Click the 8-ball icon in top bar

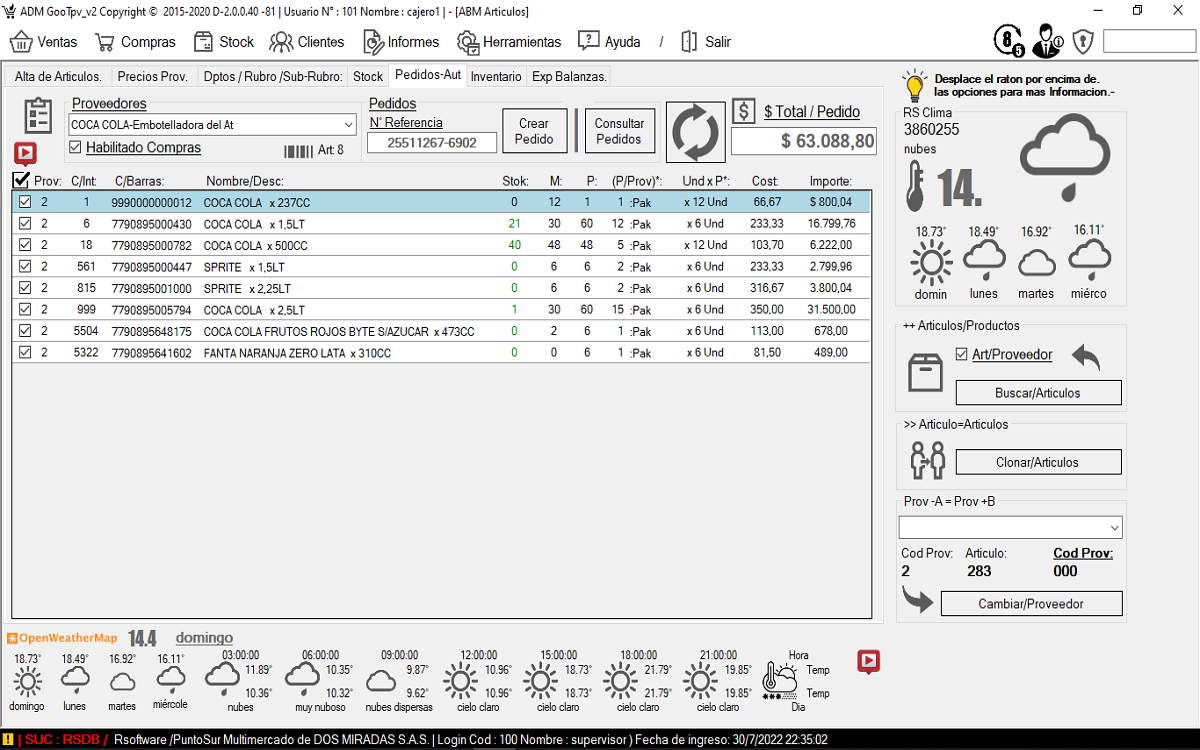[x=1008, y=40]
